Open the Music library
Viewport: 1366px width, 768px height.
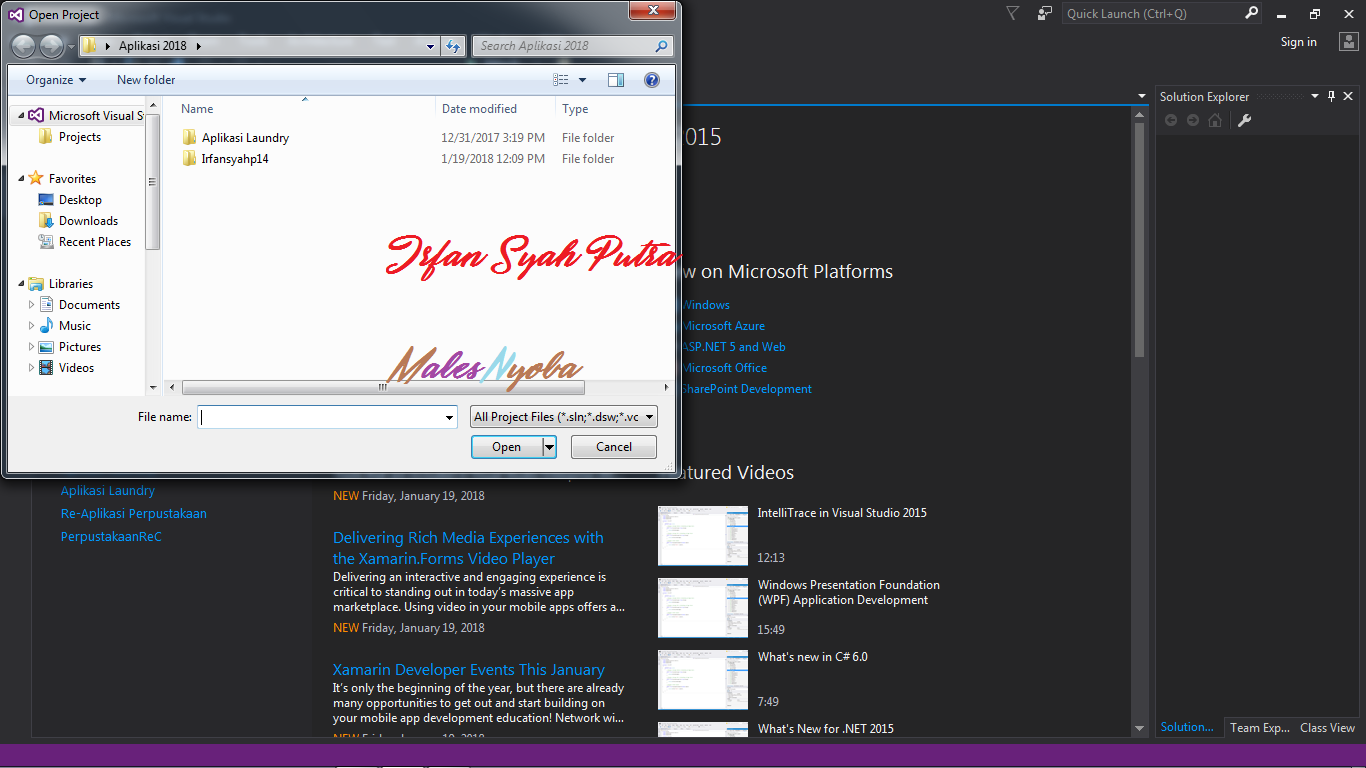click(75, 326)
